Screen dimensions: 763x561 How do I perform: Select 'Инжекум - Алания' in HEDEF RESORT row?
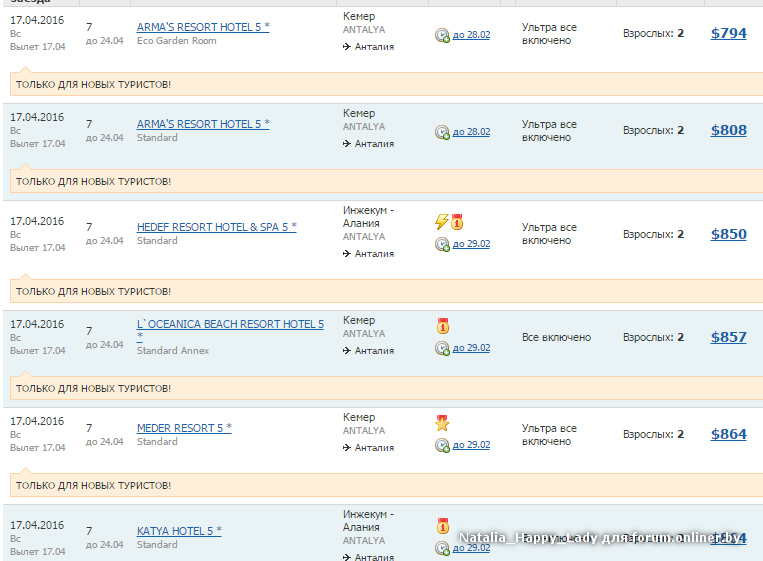(x=368, y=217)
